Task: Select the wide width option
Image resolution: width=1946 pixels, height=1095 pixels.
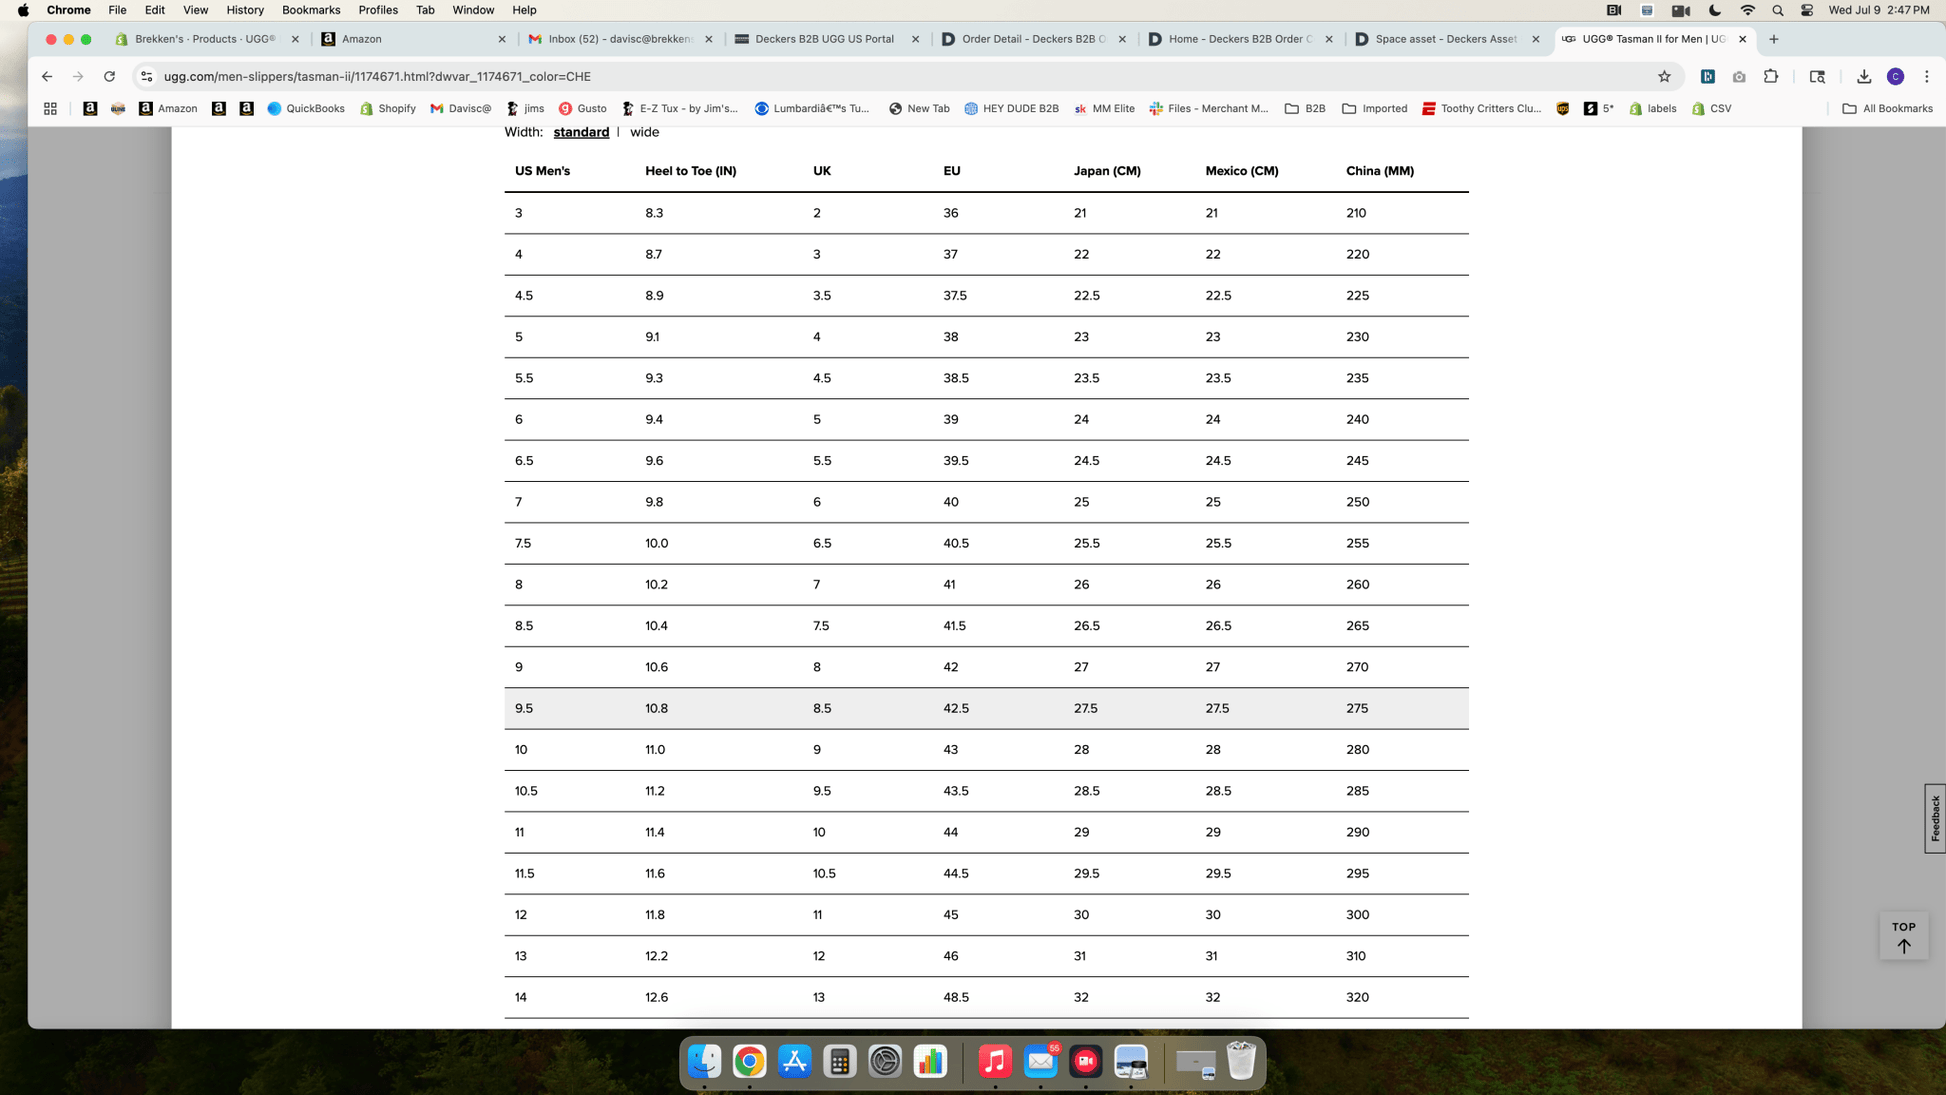Action: pos(644,132)
